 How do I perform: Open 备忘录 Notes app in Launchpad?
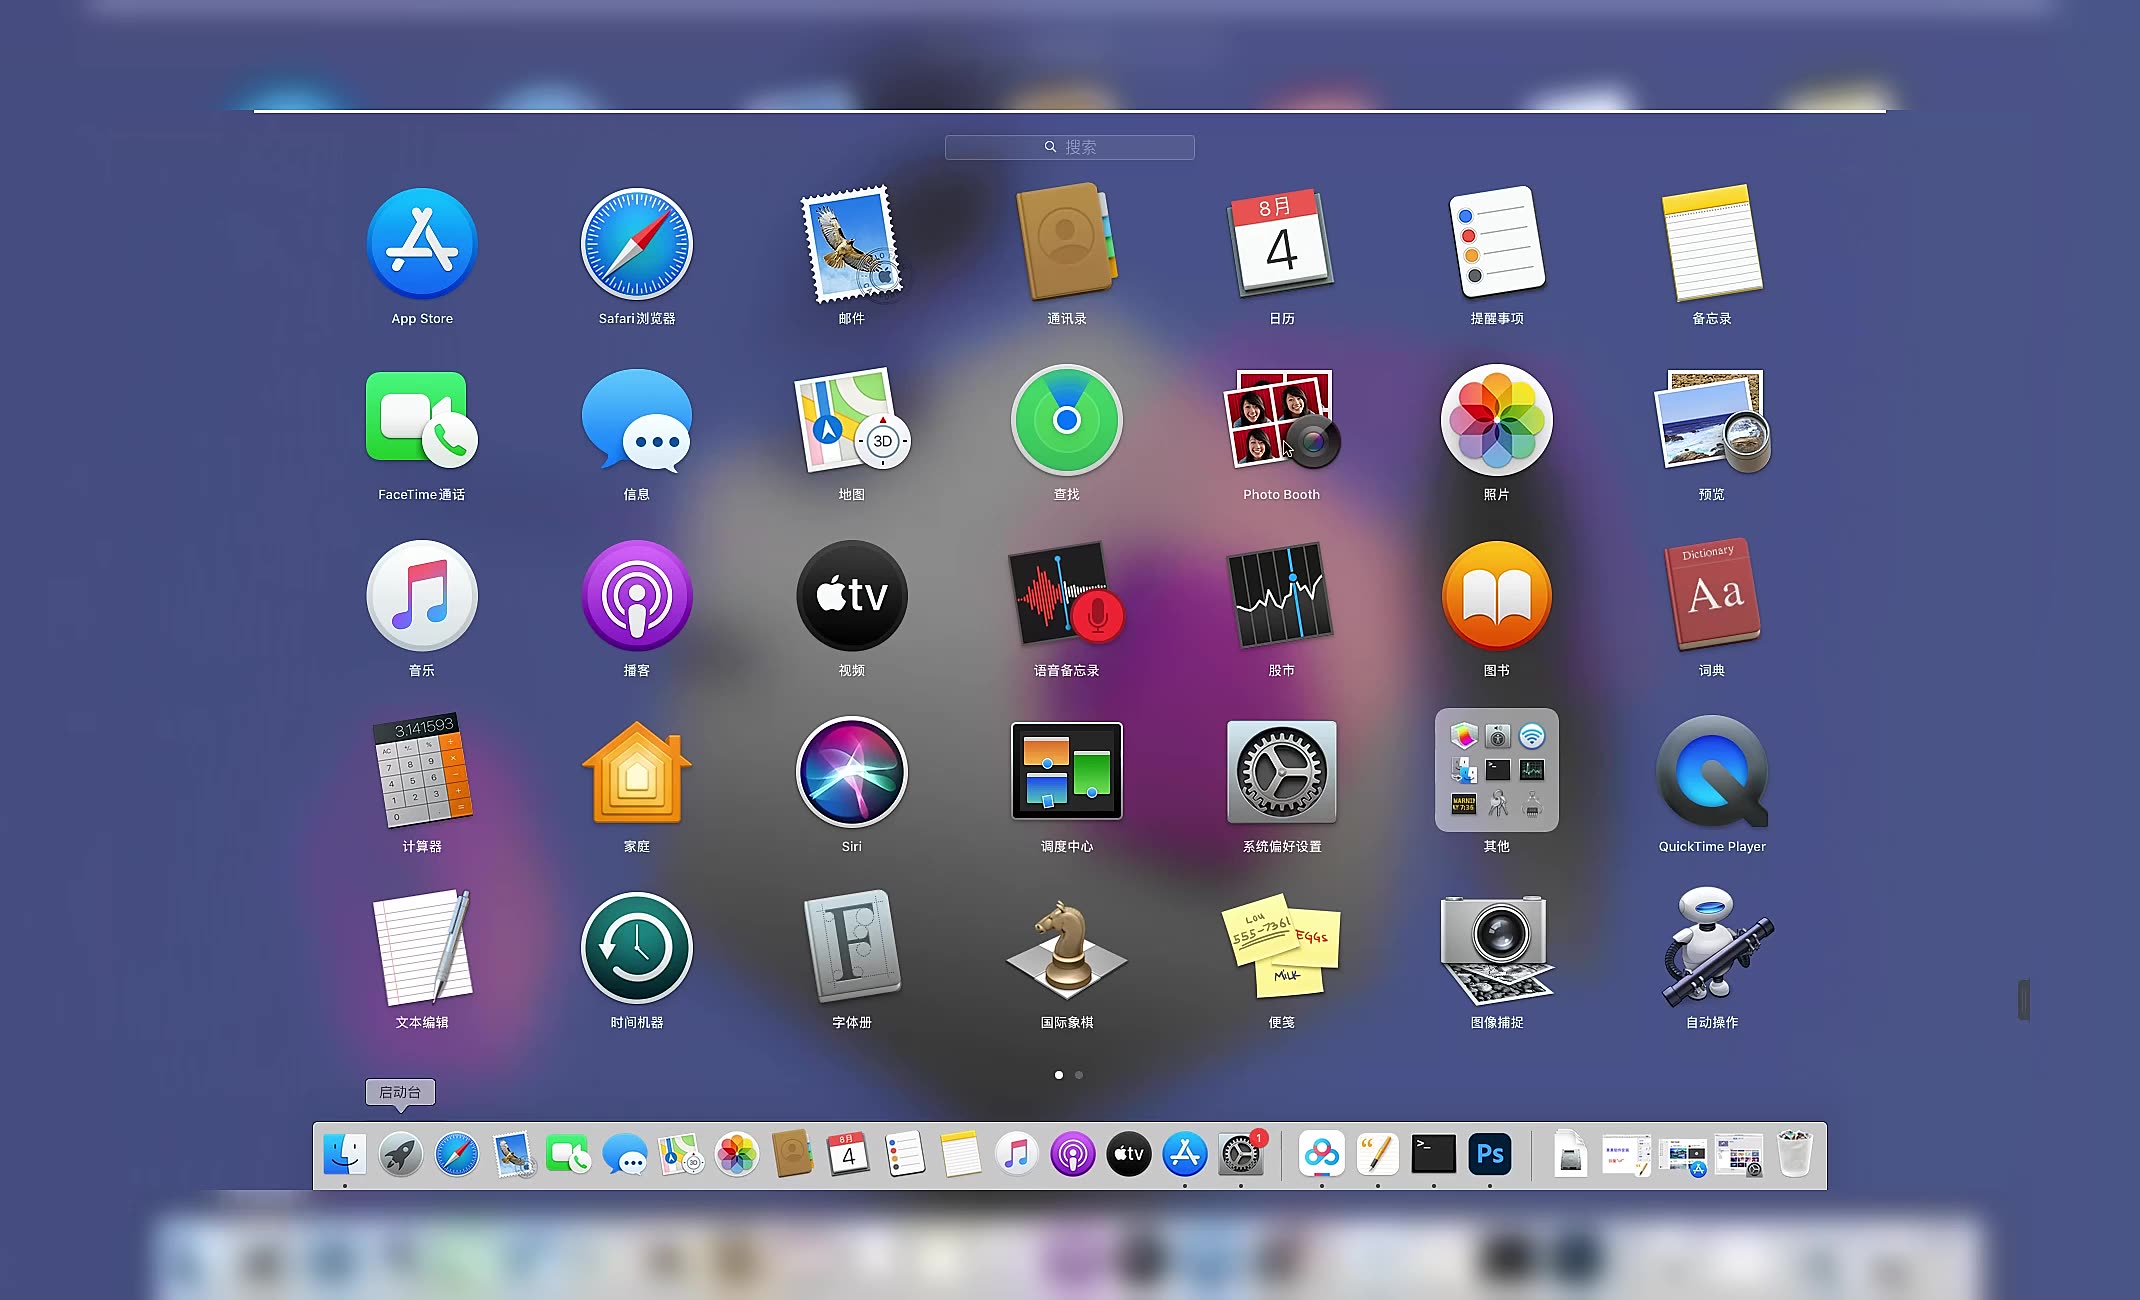coord(1712,243)
